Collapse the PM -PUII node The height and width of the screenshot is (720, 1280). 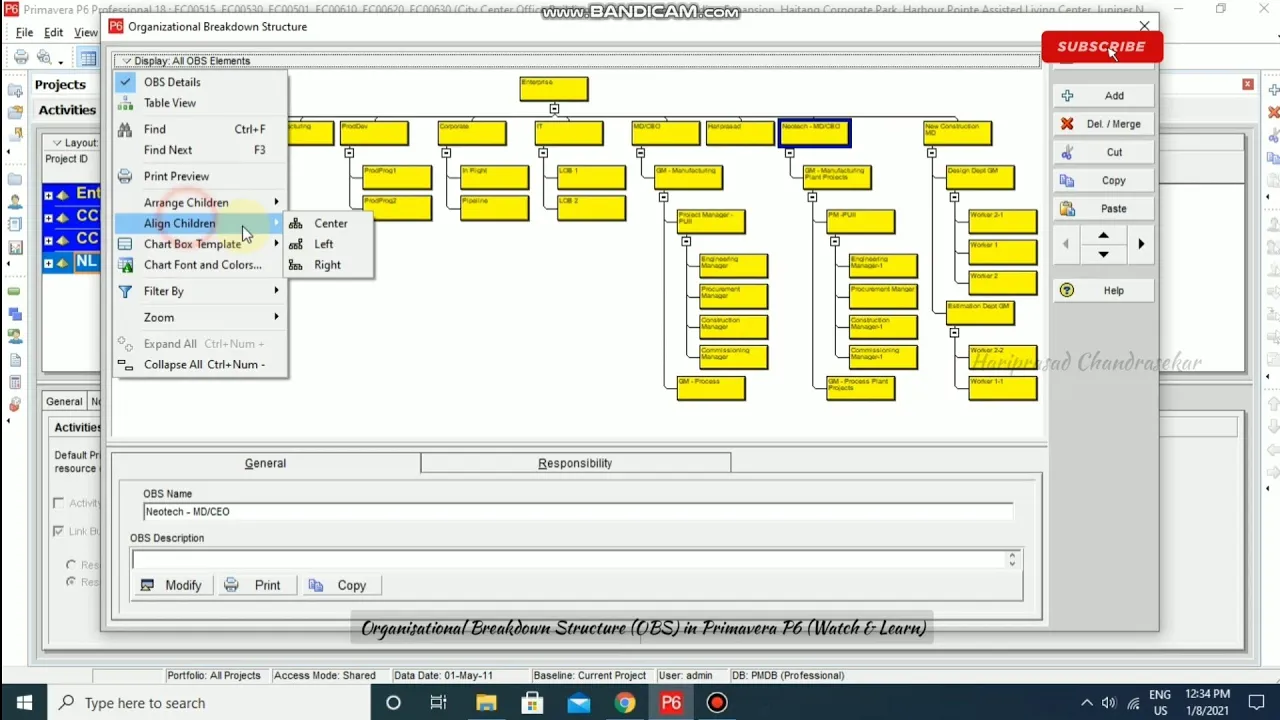pos(835,241)
